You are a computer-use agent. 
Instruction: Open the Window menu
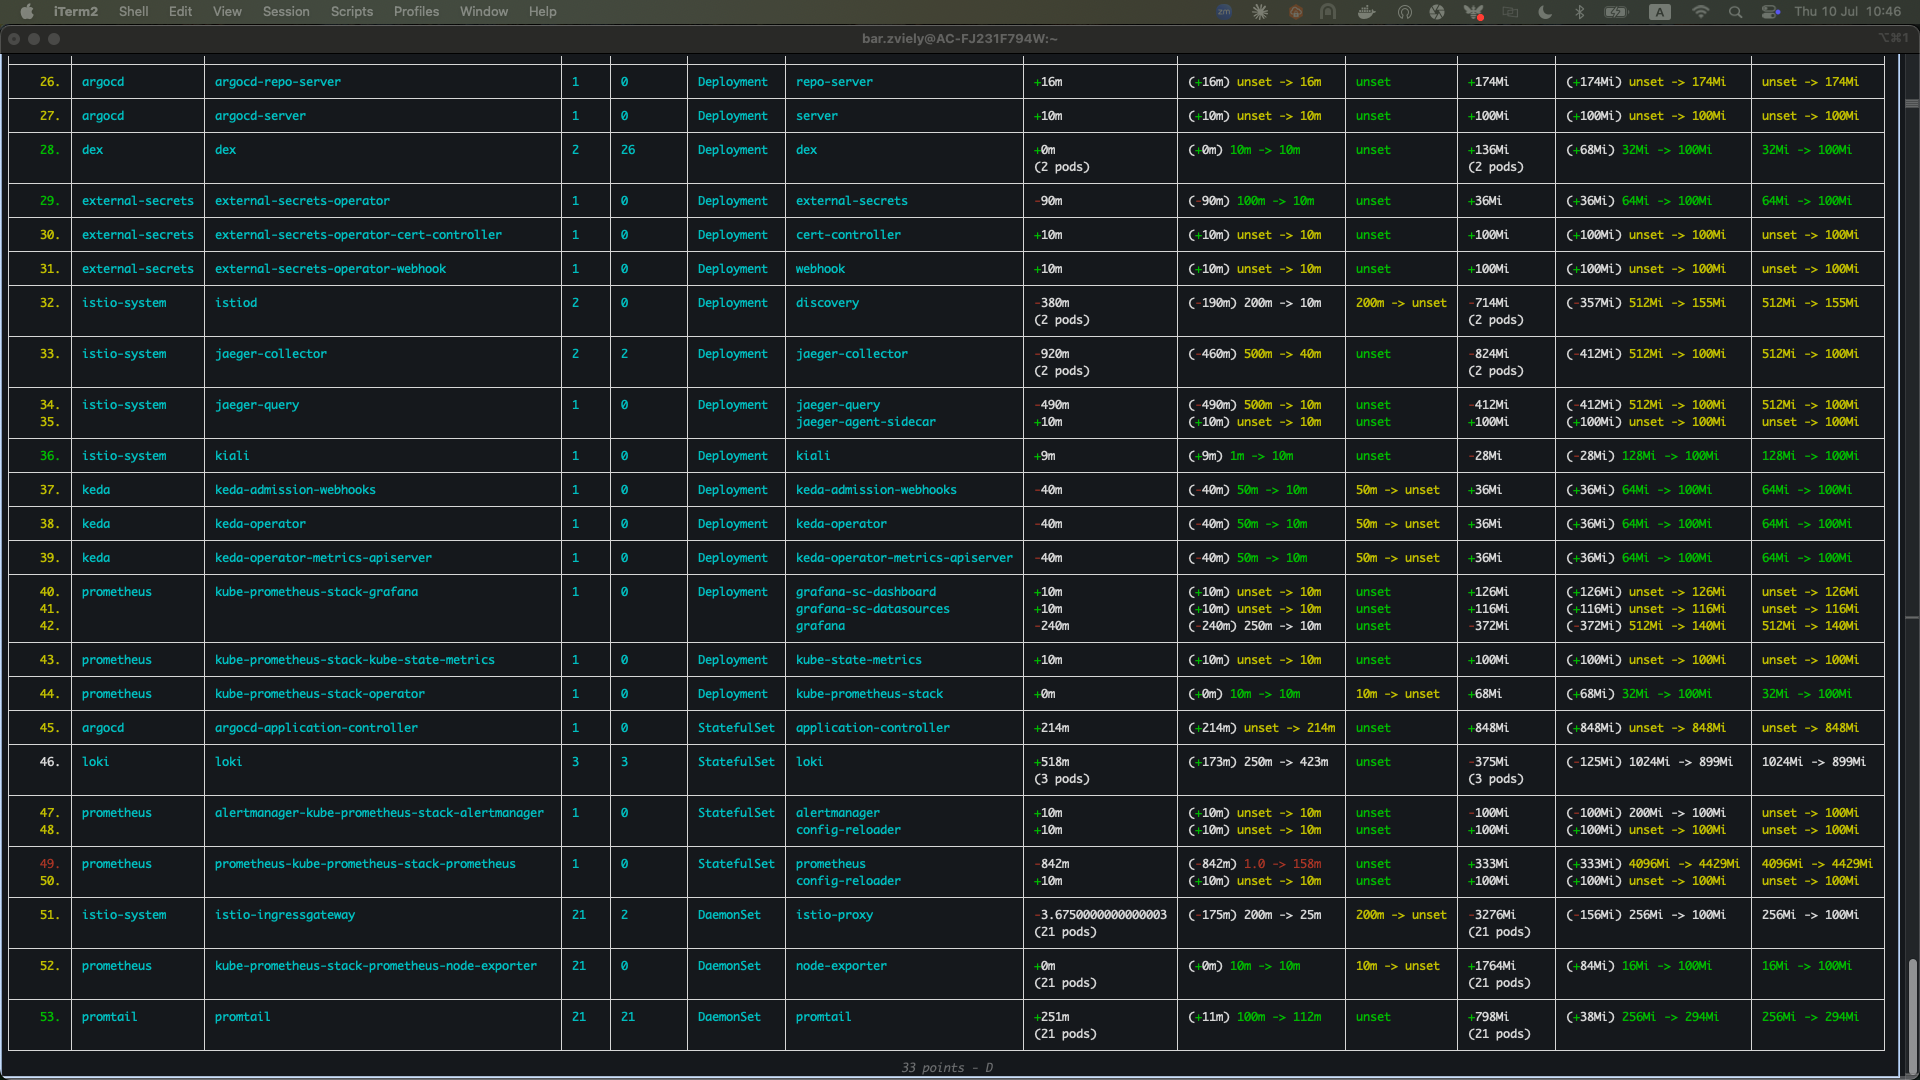point(484,11)
